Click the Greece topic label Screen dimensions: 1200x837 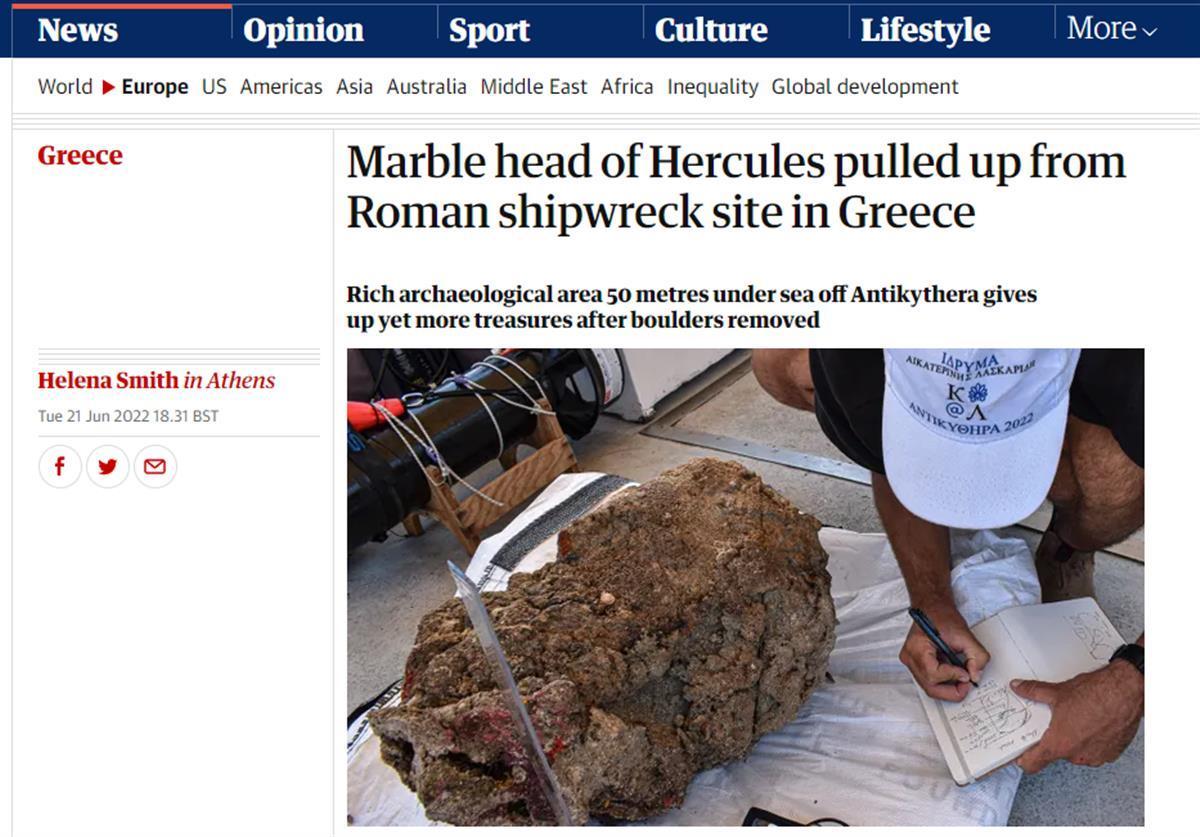(80, 156)
